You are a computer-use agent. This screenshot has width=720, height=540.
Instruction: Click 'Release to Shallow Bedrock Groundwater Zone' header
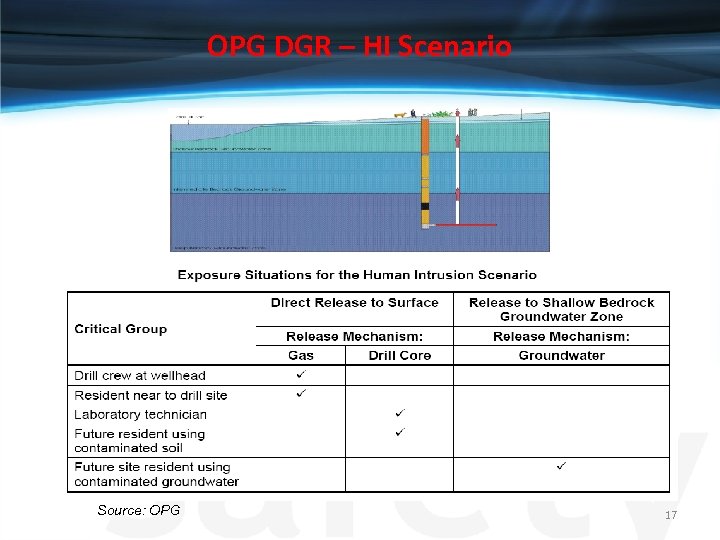(x=562, y=309)
